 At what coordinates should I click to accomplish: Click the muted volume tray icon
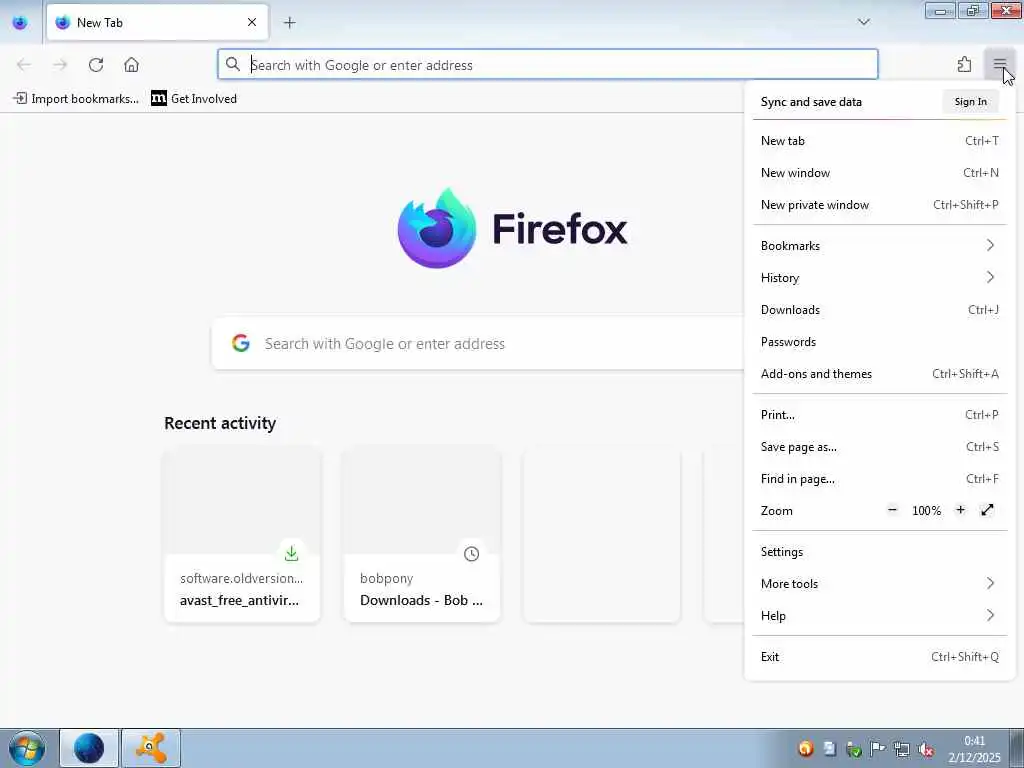pyautogui.click(x=925, y=749)
